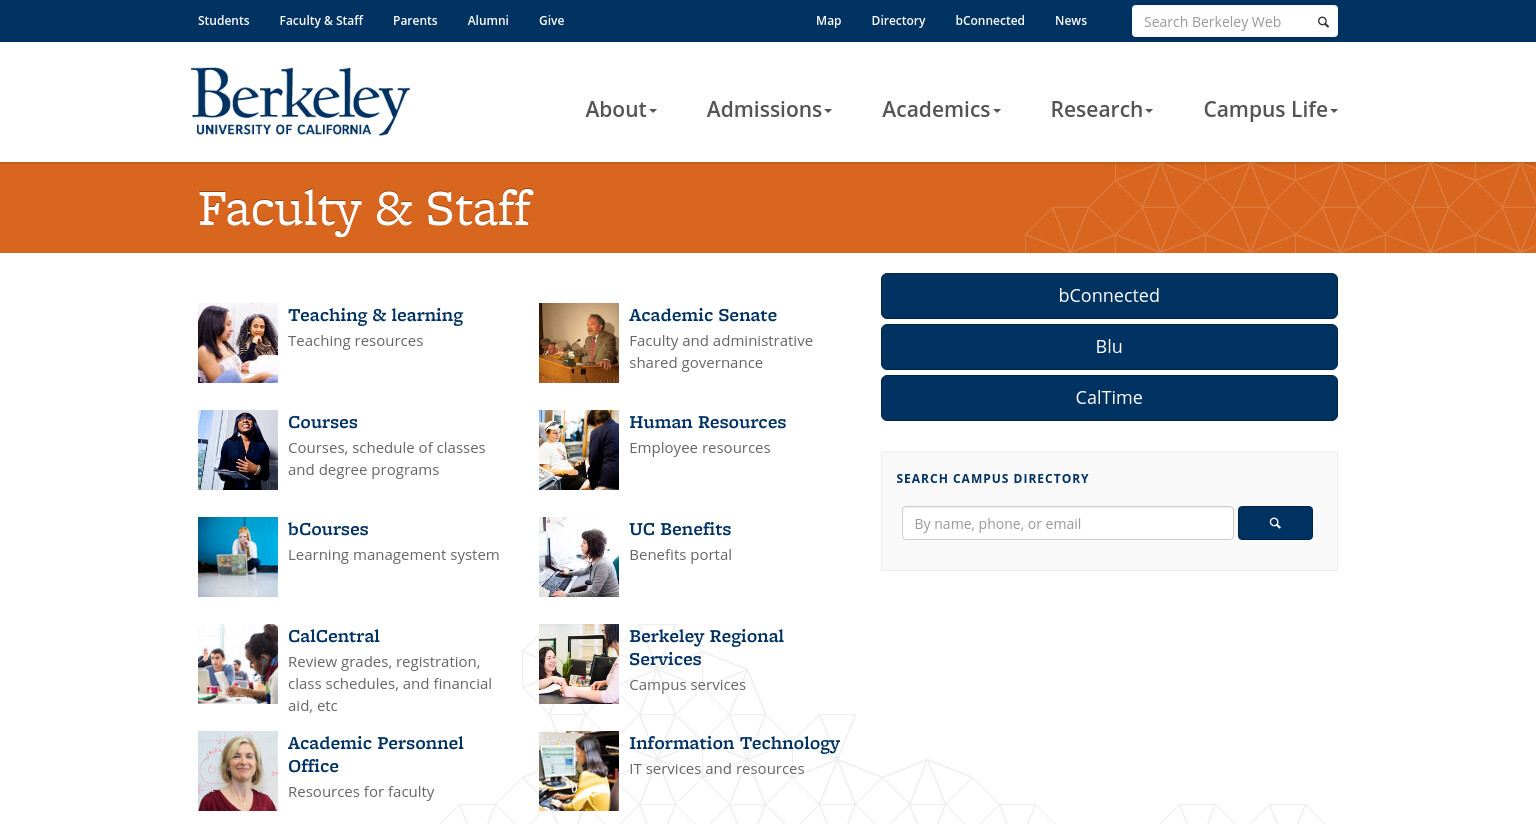Visit the Academic Personnel Office link
Image resolution: width=1536 pixels, height=824 pixels.
click(x=376, y=754)
